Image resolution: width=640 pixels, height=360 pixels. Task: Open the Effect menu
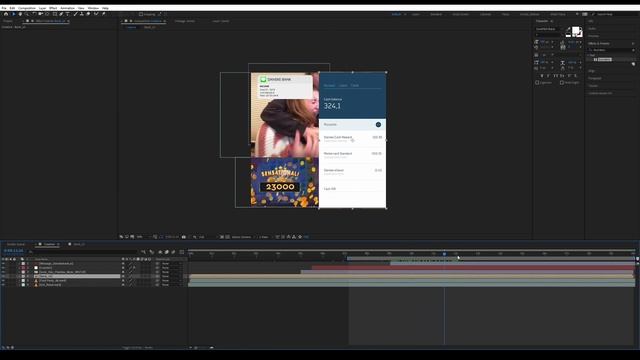pyautogui.click(x=53, y=8)
